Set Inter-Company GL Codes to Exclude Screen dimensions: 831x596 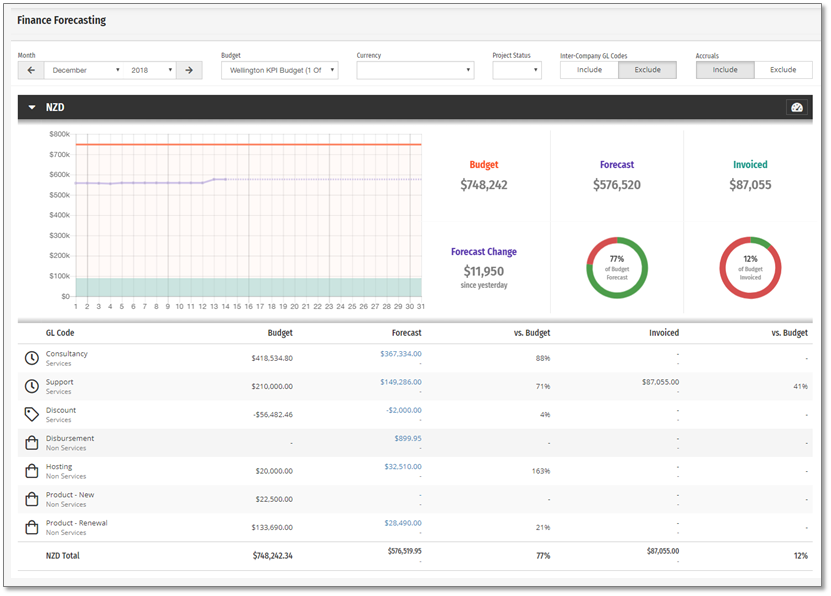point(647,70)
